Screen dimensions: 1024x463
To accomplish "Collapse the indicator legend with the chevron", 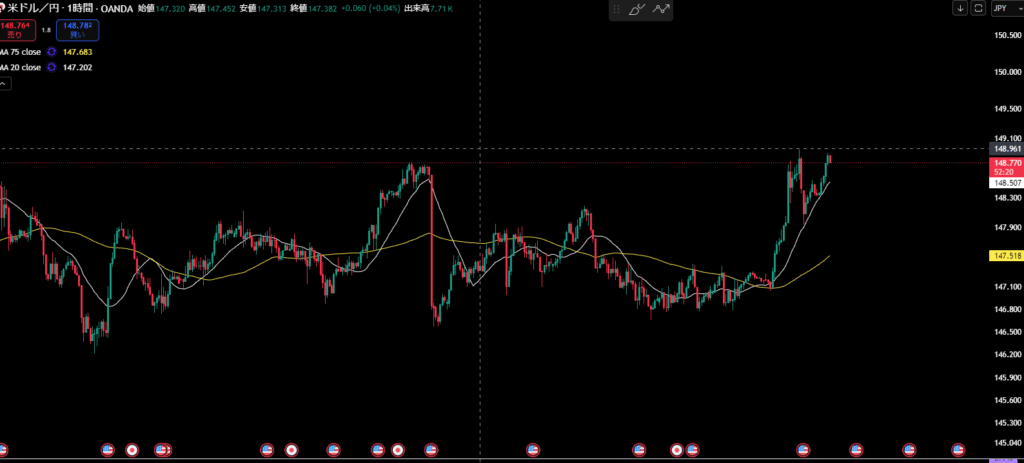I will pos(4,85).
